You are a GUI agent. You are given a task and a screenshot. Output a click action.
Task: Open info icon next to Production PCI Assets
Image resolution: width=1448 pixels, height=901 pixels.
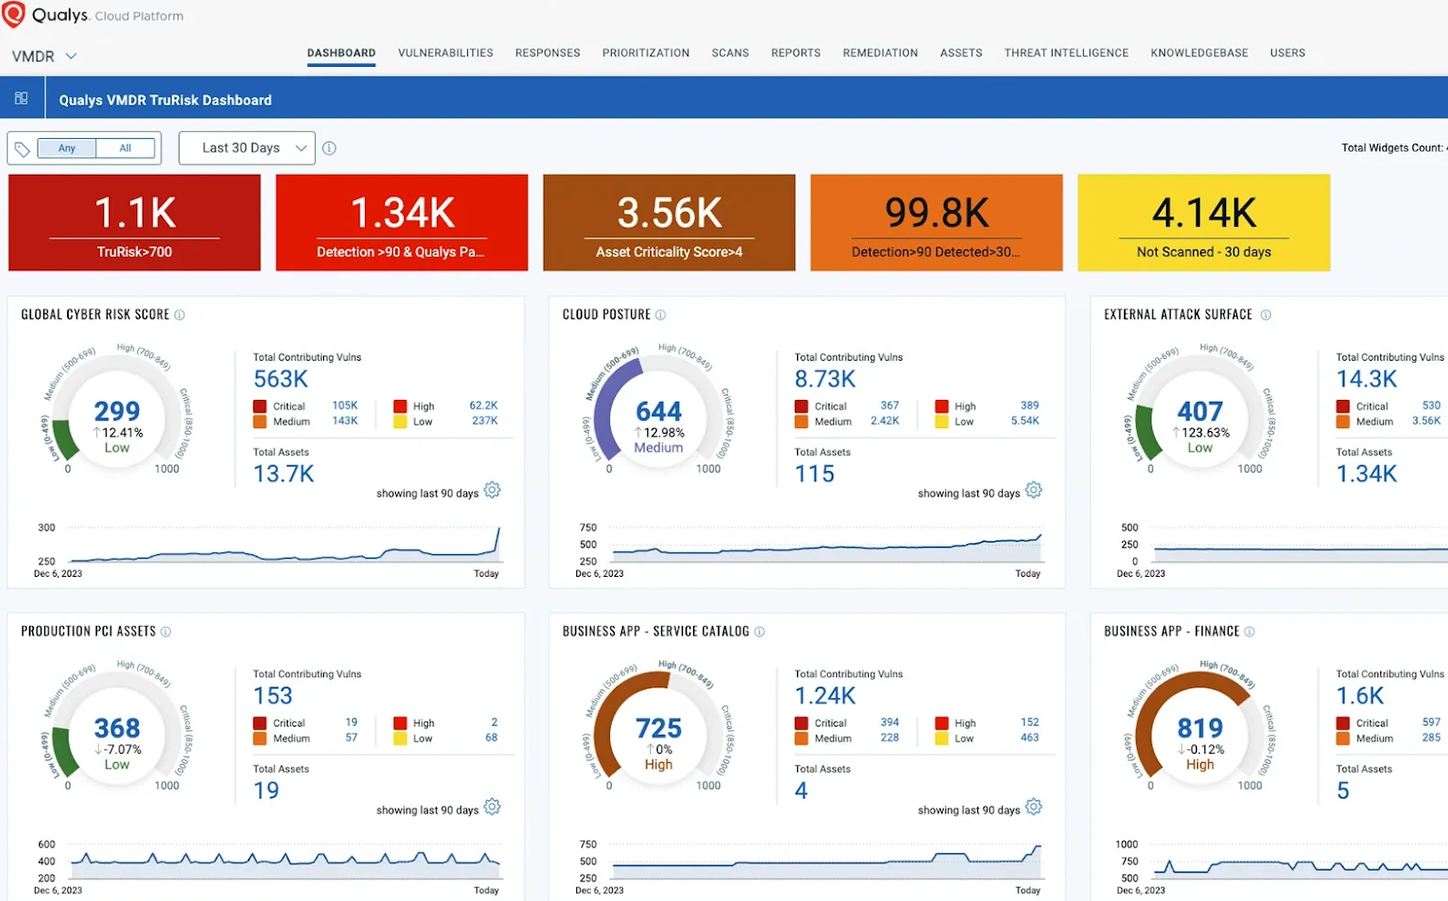tap(166, 632)
